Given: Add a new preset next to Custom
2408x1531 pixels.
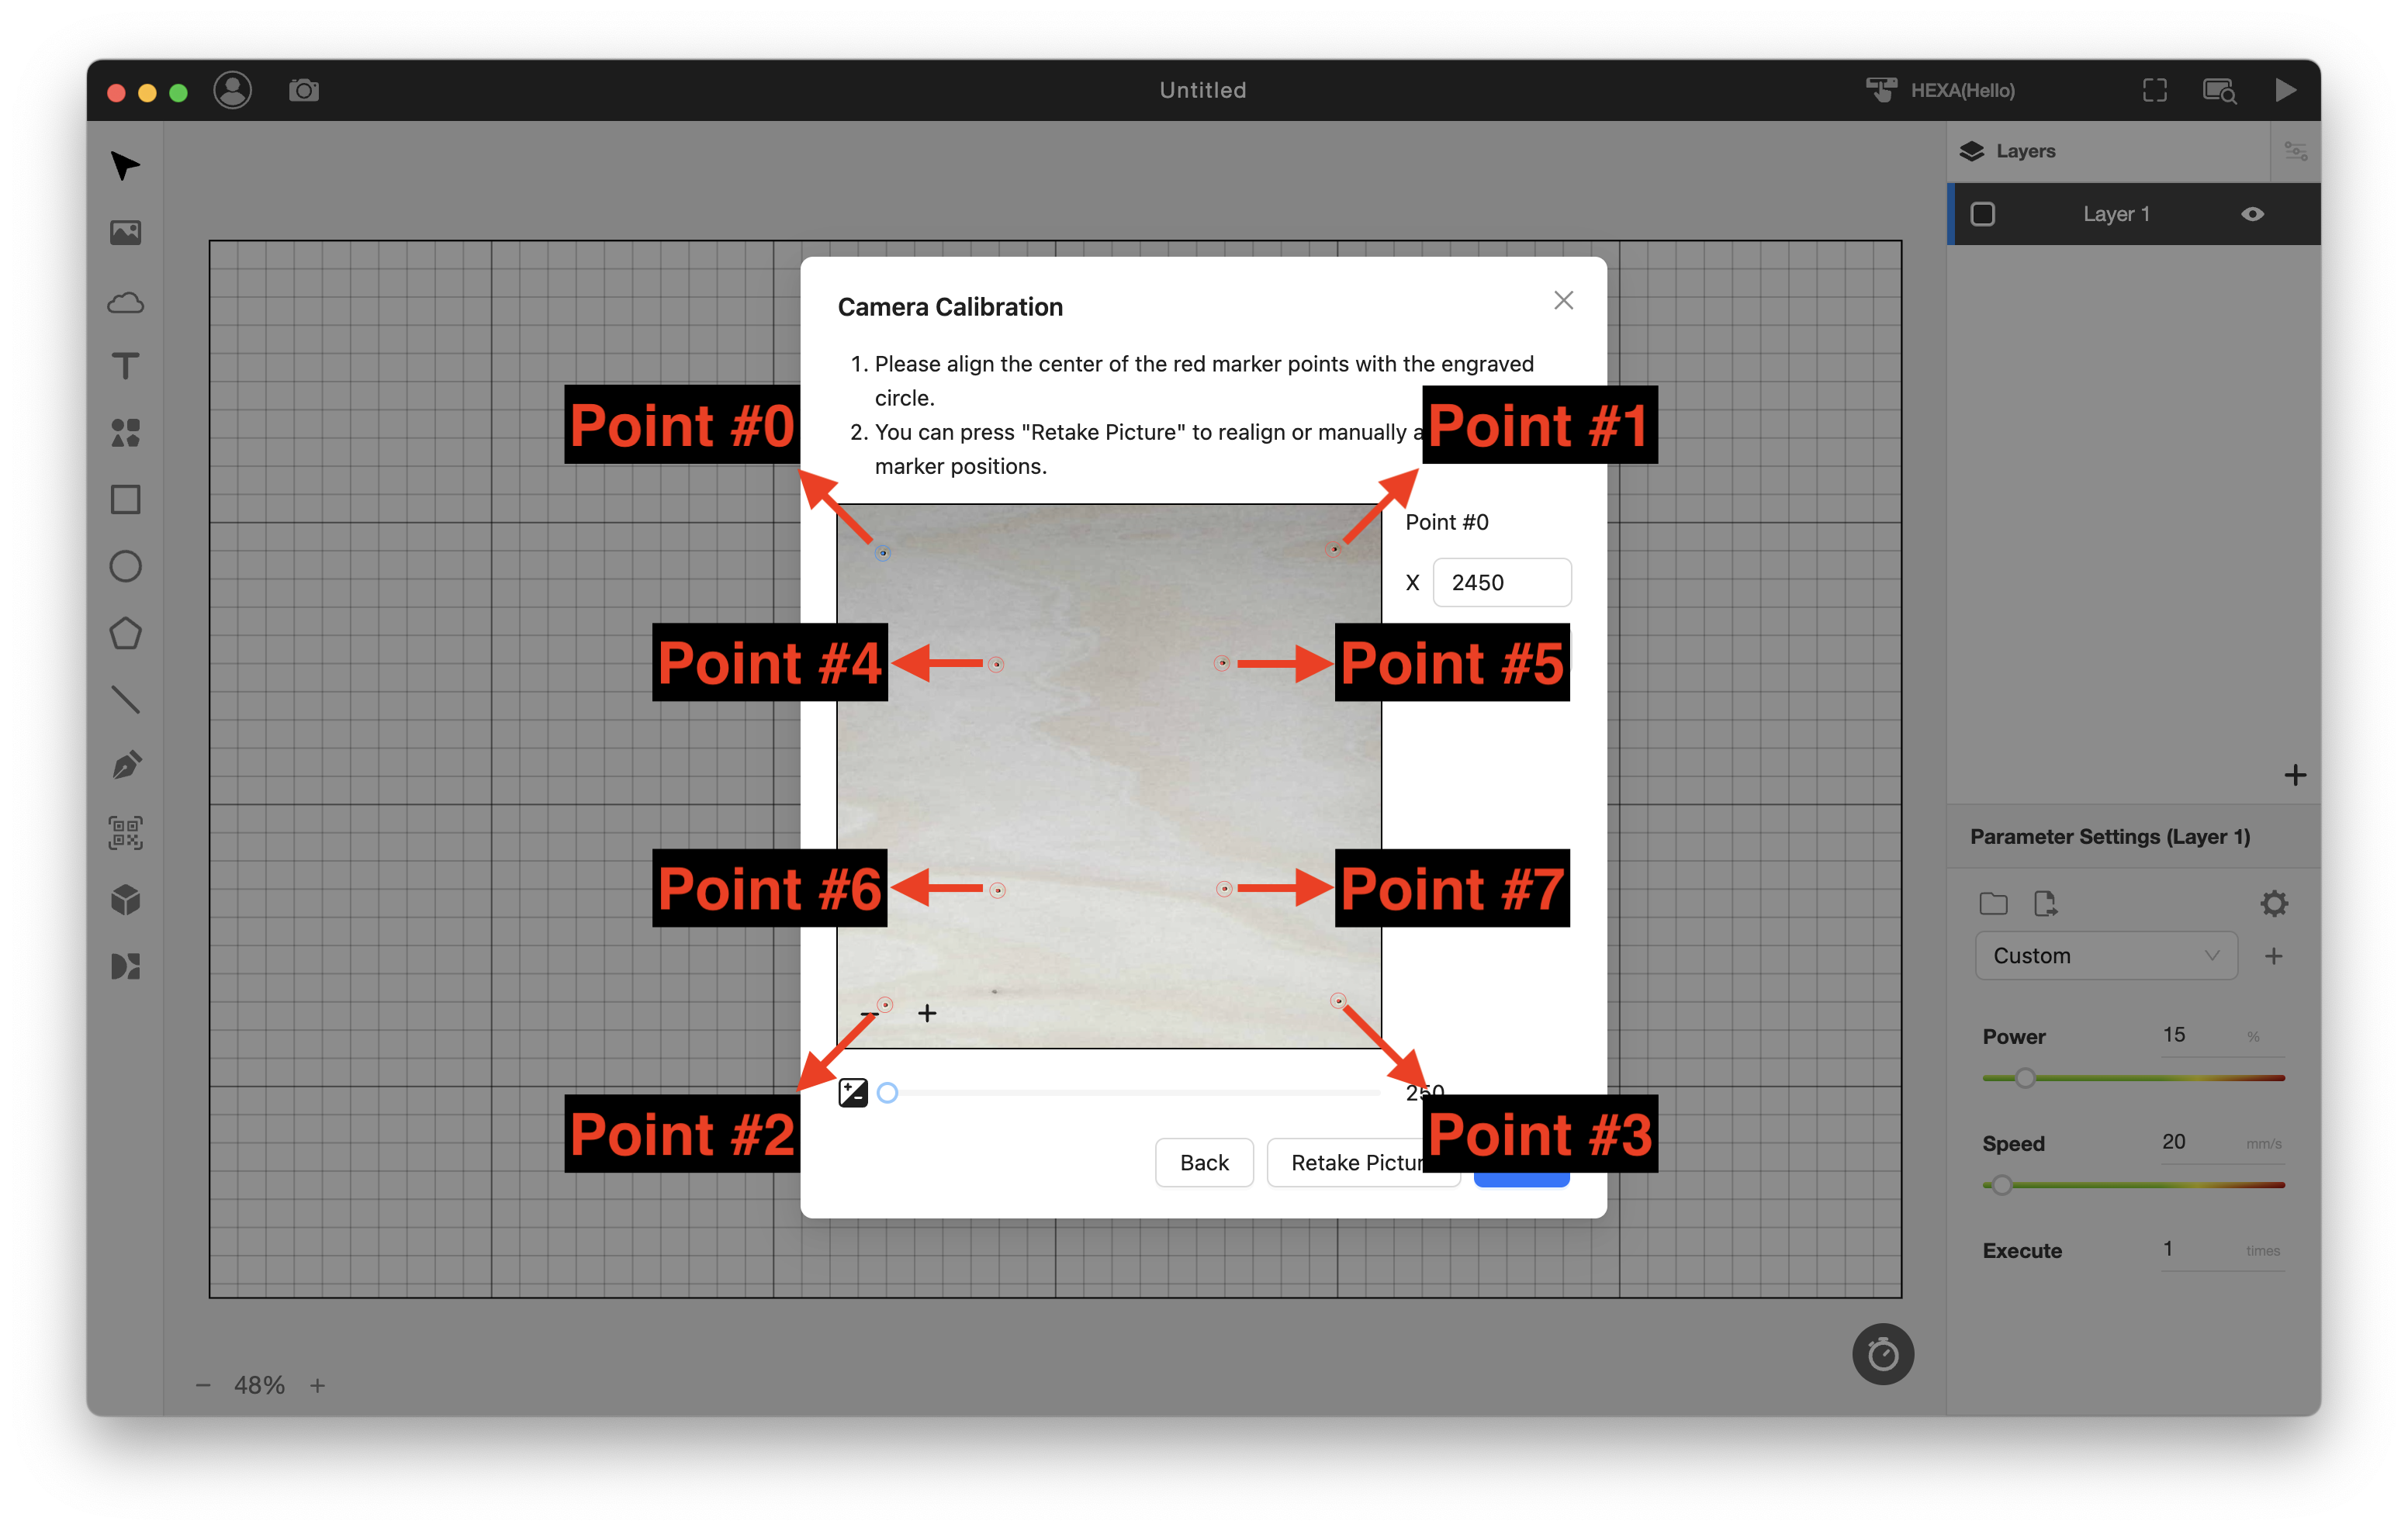Looking at the screenshot, I should pyautogui.click(x=2273, y=956).
